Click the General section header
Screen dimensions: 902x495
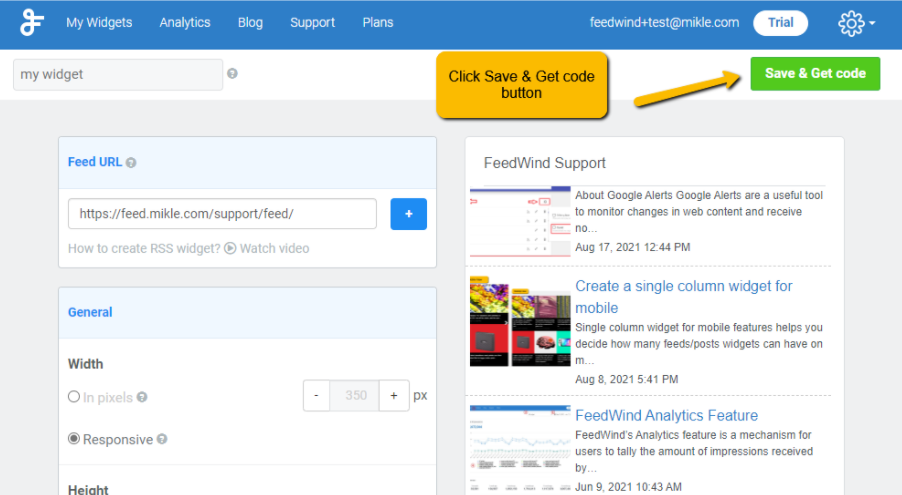247,313
